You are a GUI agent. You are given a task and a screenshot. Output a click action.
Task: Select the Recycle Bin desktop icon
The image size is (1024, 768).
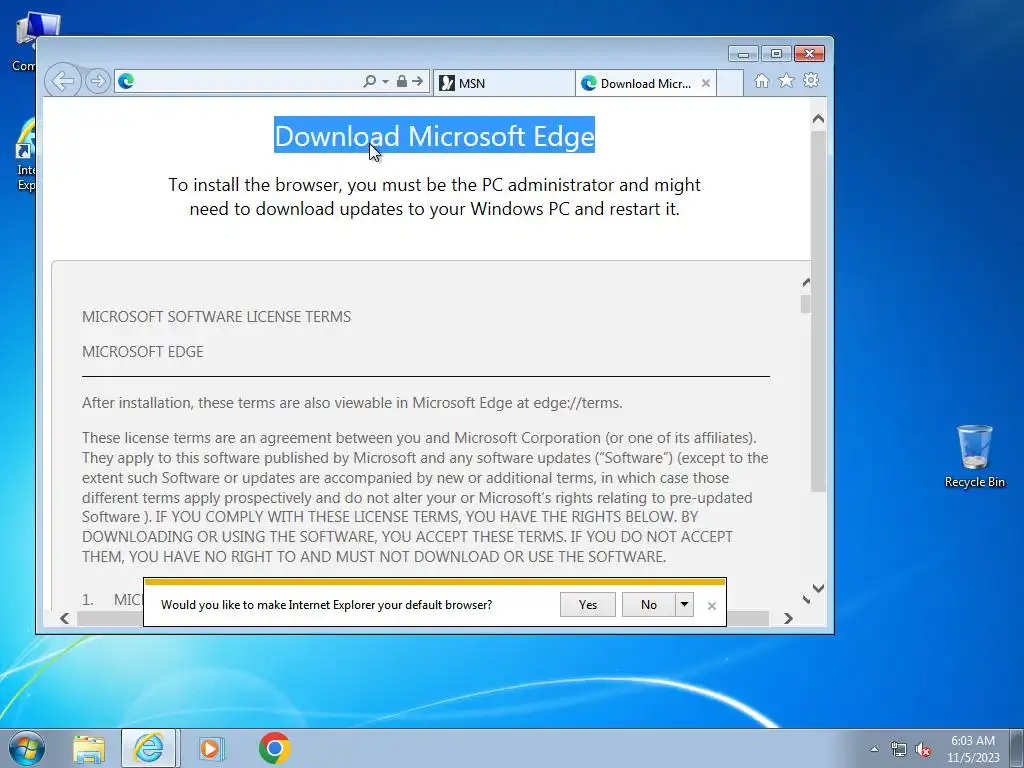[974, 456]
